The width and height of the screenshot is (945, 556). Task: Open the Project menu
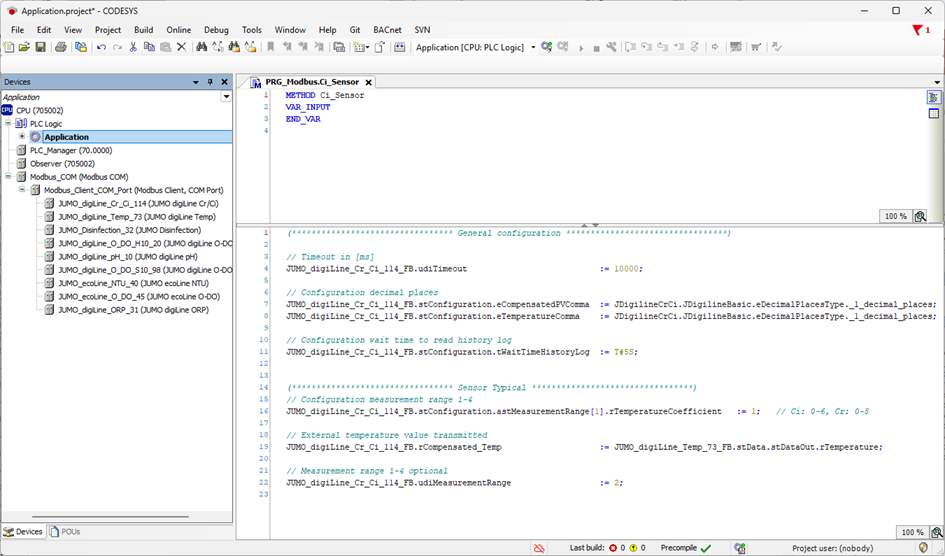coord(108,30)
